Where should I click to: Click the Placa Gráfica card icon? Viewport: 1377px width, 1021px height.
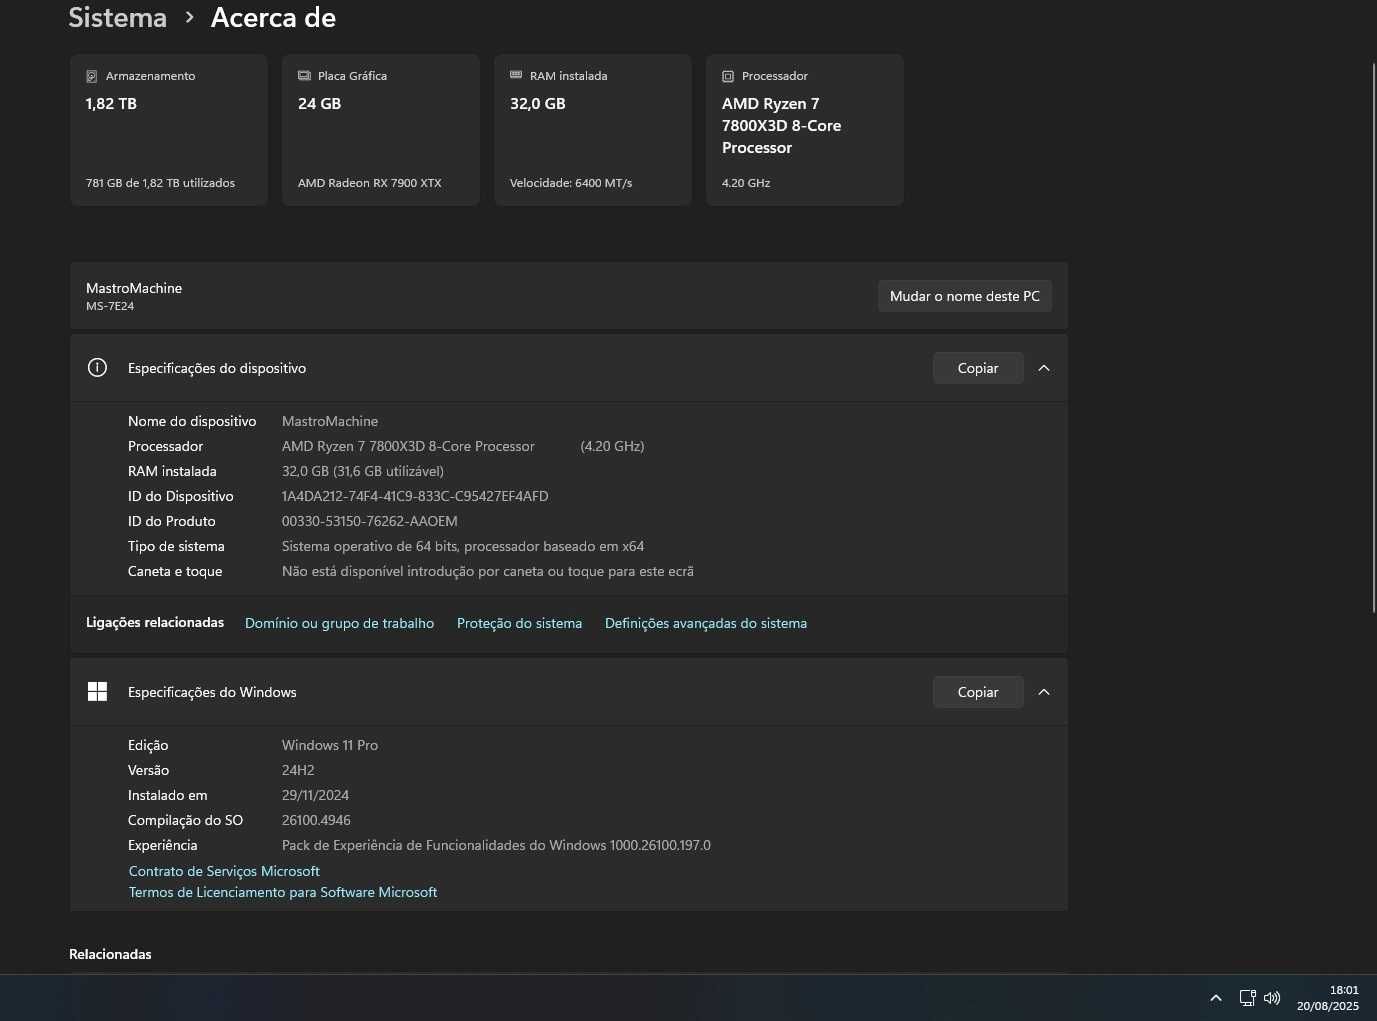pos(304,76)
